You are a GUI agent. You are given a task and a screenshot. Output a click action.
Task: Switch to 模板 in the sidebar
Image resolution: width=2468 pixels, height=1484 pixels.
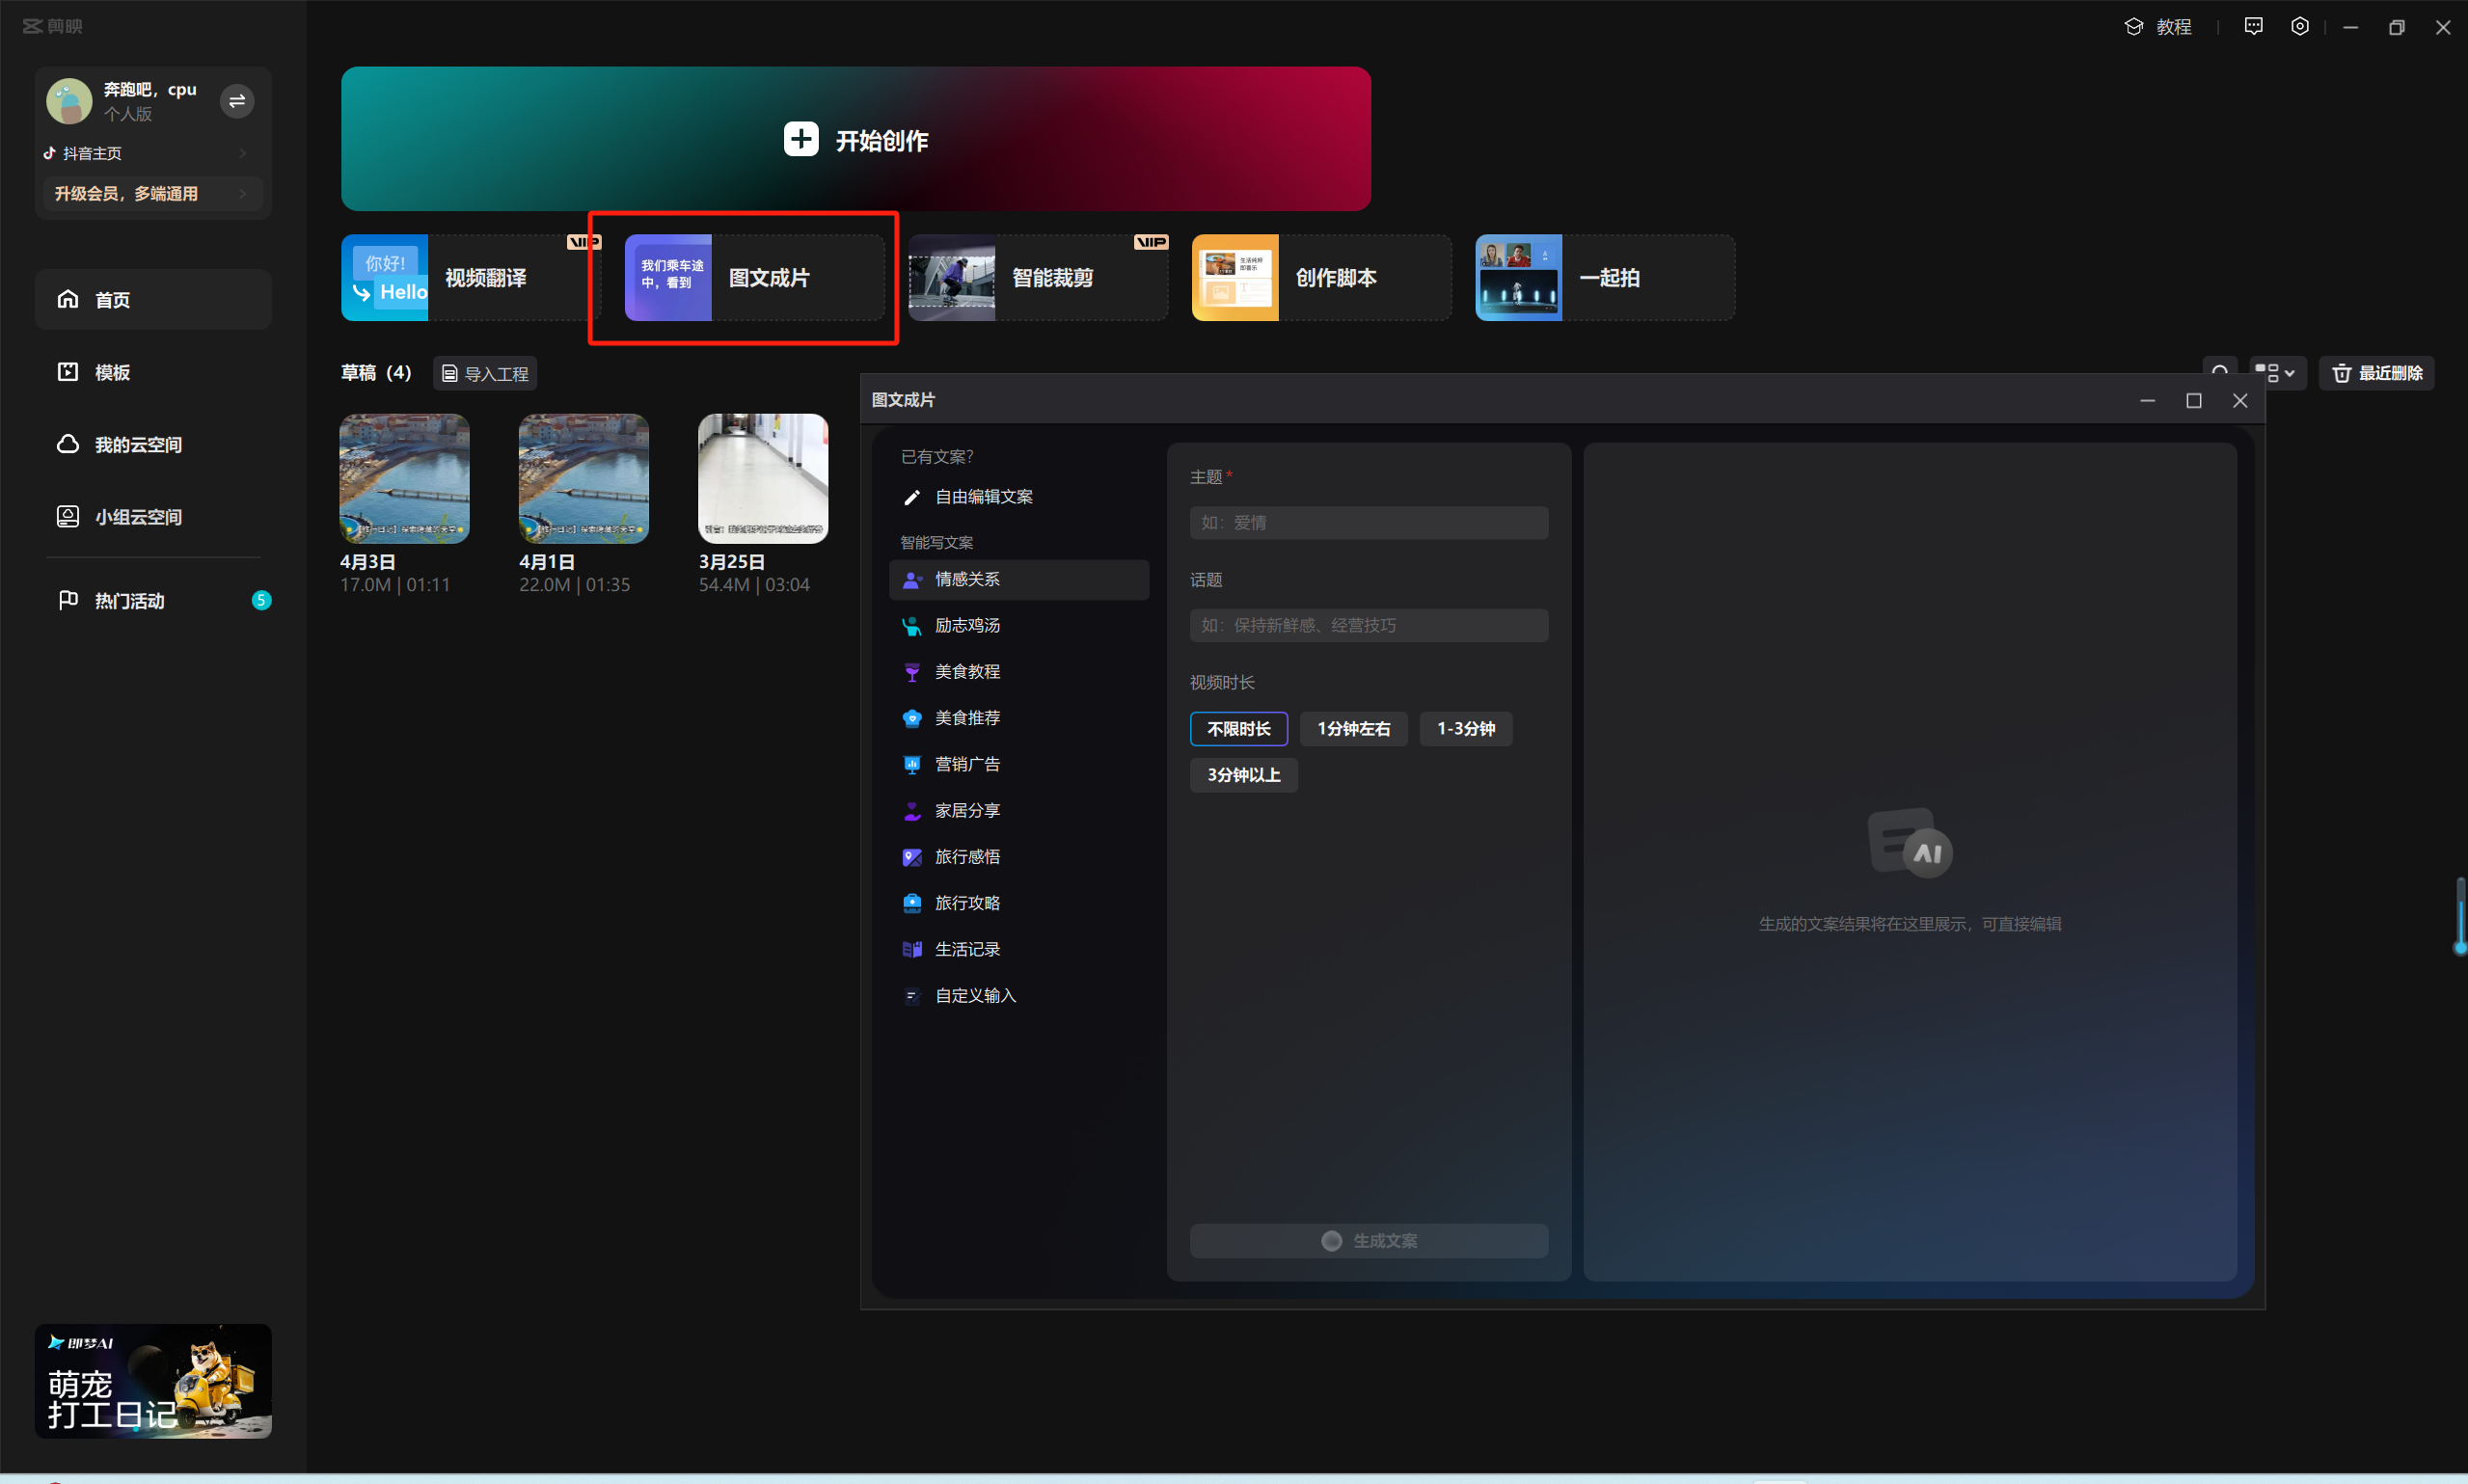pyautogui.click(x=112, y=372)
